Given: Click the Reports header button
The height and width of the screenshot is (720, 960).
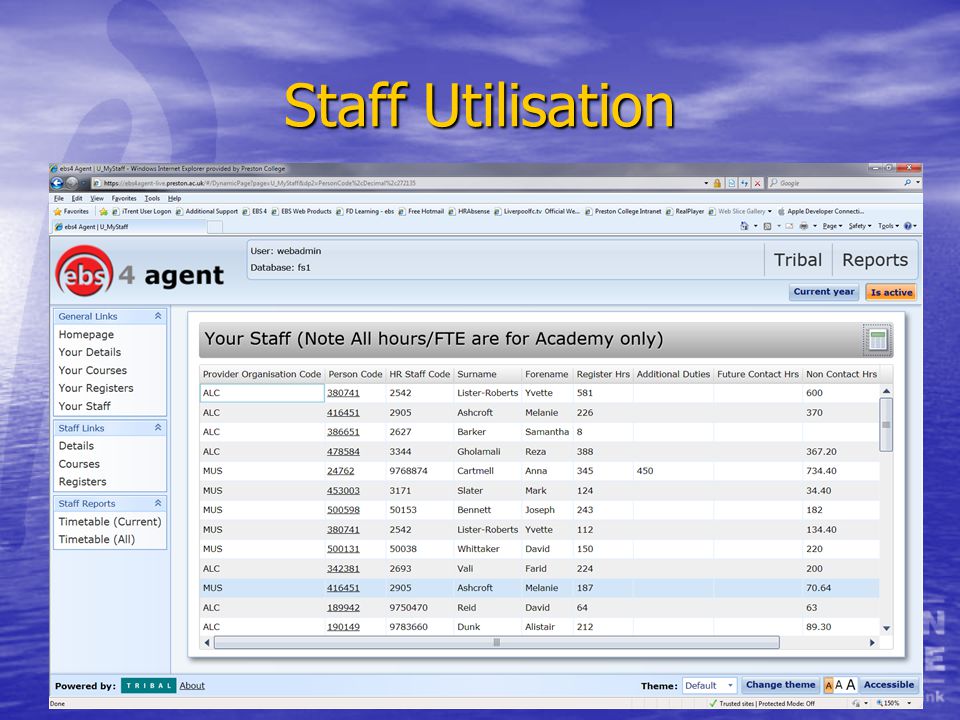Looking at the screenshot, I should coord(875,260).
